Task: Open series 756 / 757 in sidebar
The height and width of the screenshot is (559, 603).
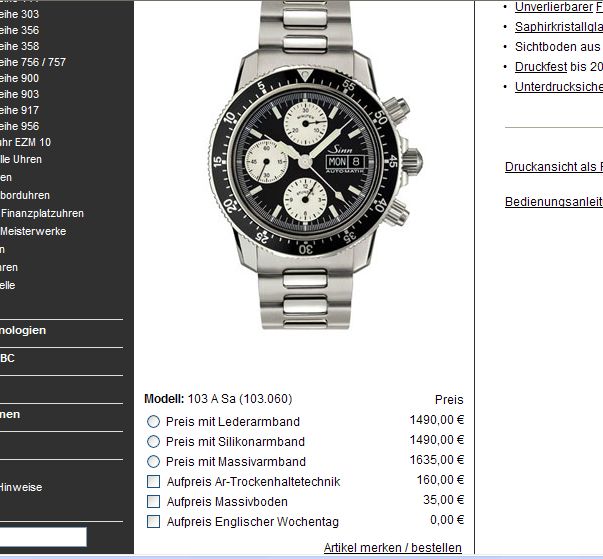Action: pyautogui.click(x=33, y=62)
